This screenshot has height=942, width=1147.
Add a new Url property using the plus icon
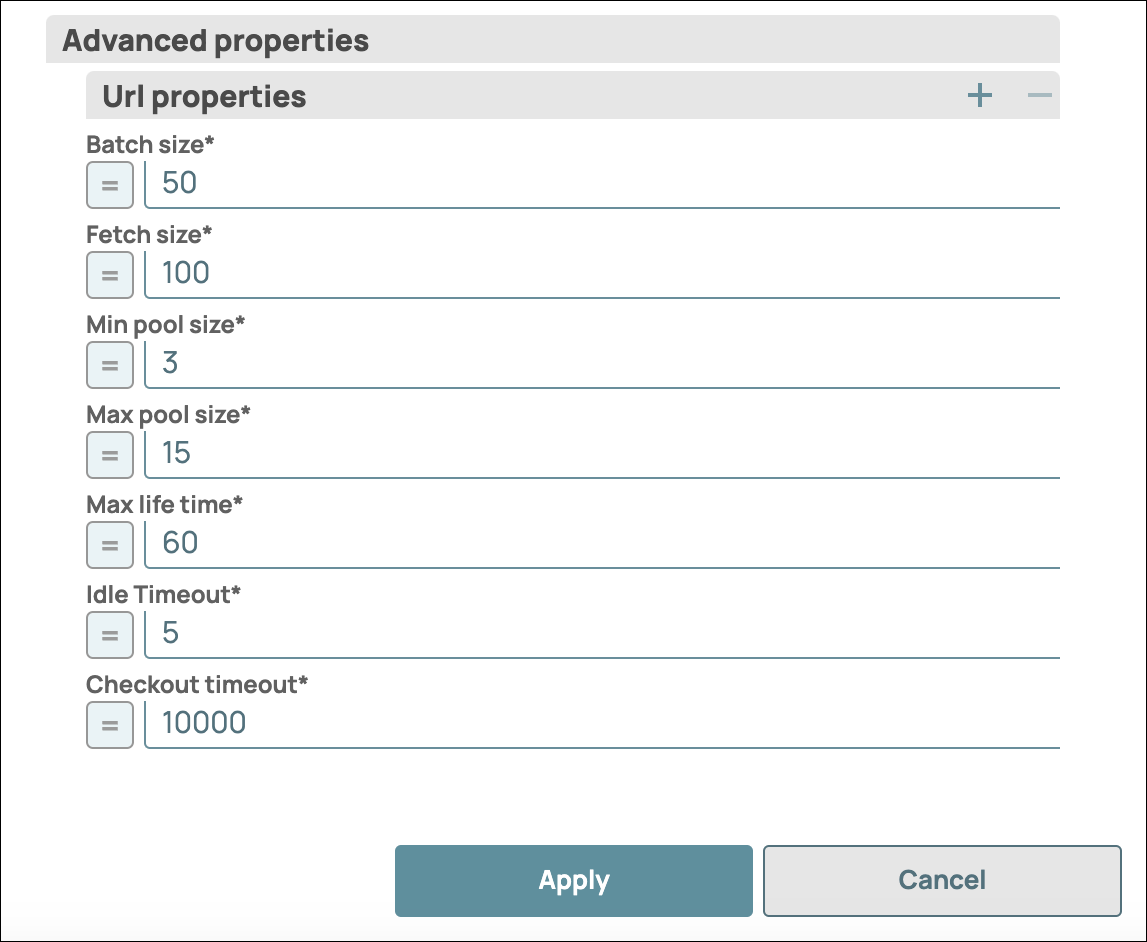979,96
